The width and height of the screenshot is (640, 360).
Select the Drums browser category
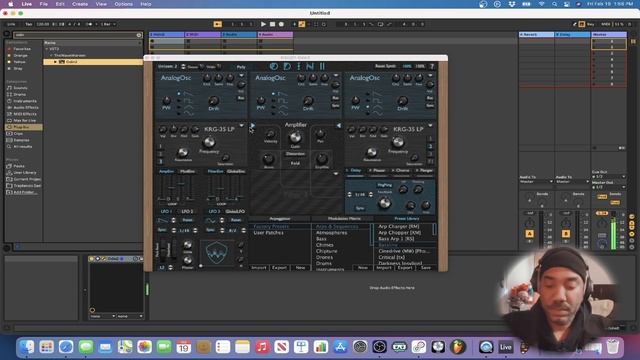(x=20, y=94)
